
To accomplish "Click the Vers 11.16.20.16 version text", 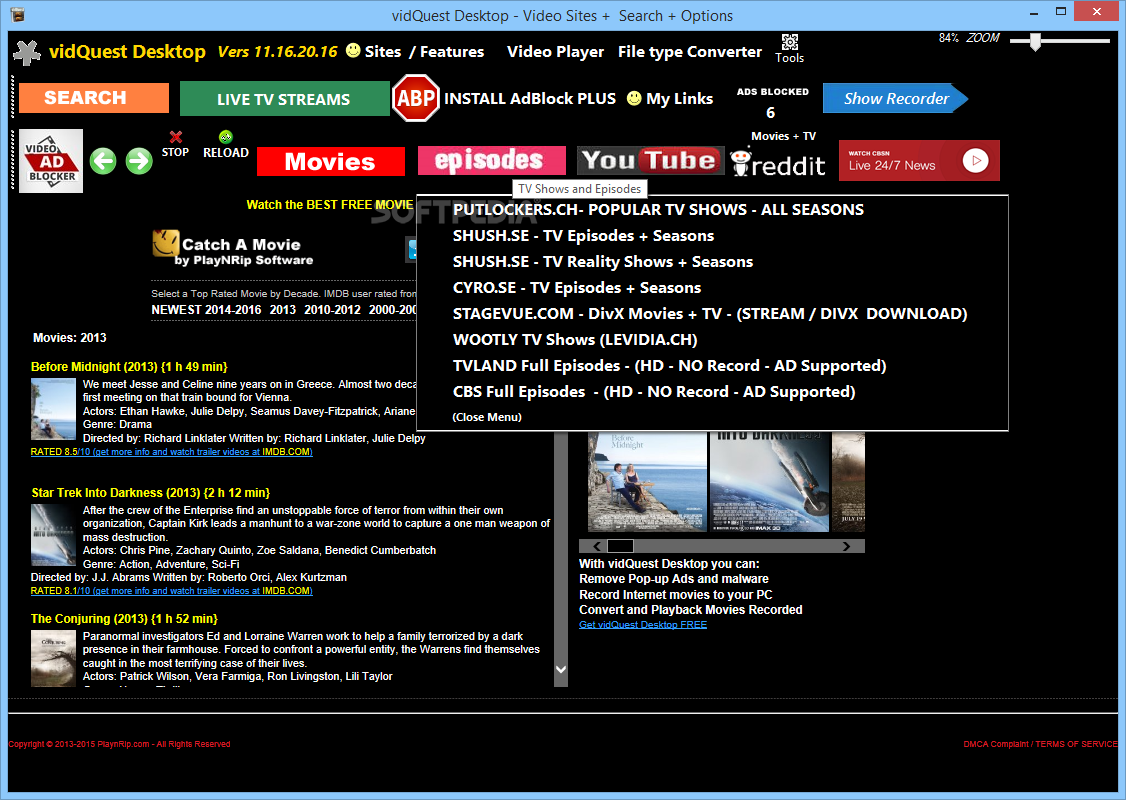I will coord(277,52).
